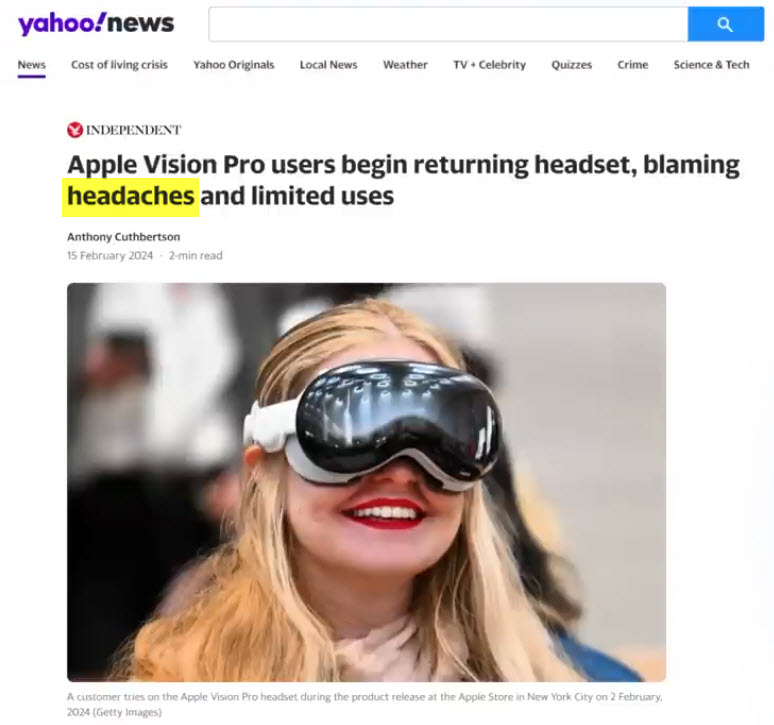This screenshot has height=725, width=774.
Task: Go to Yahoo Originals section
Action: click(x=234, y=65)
